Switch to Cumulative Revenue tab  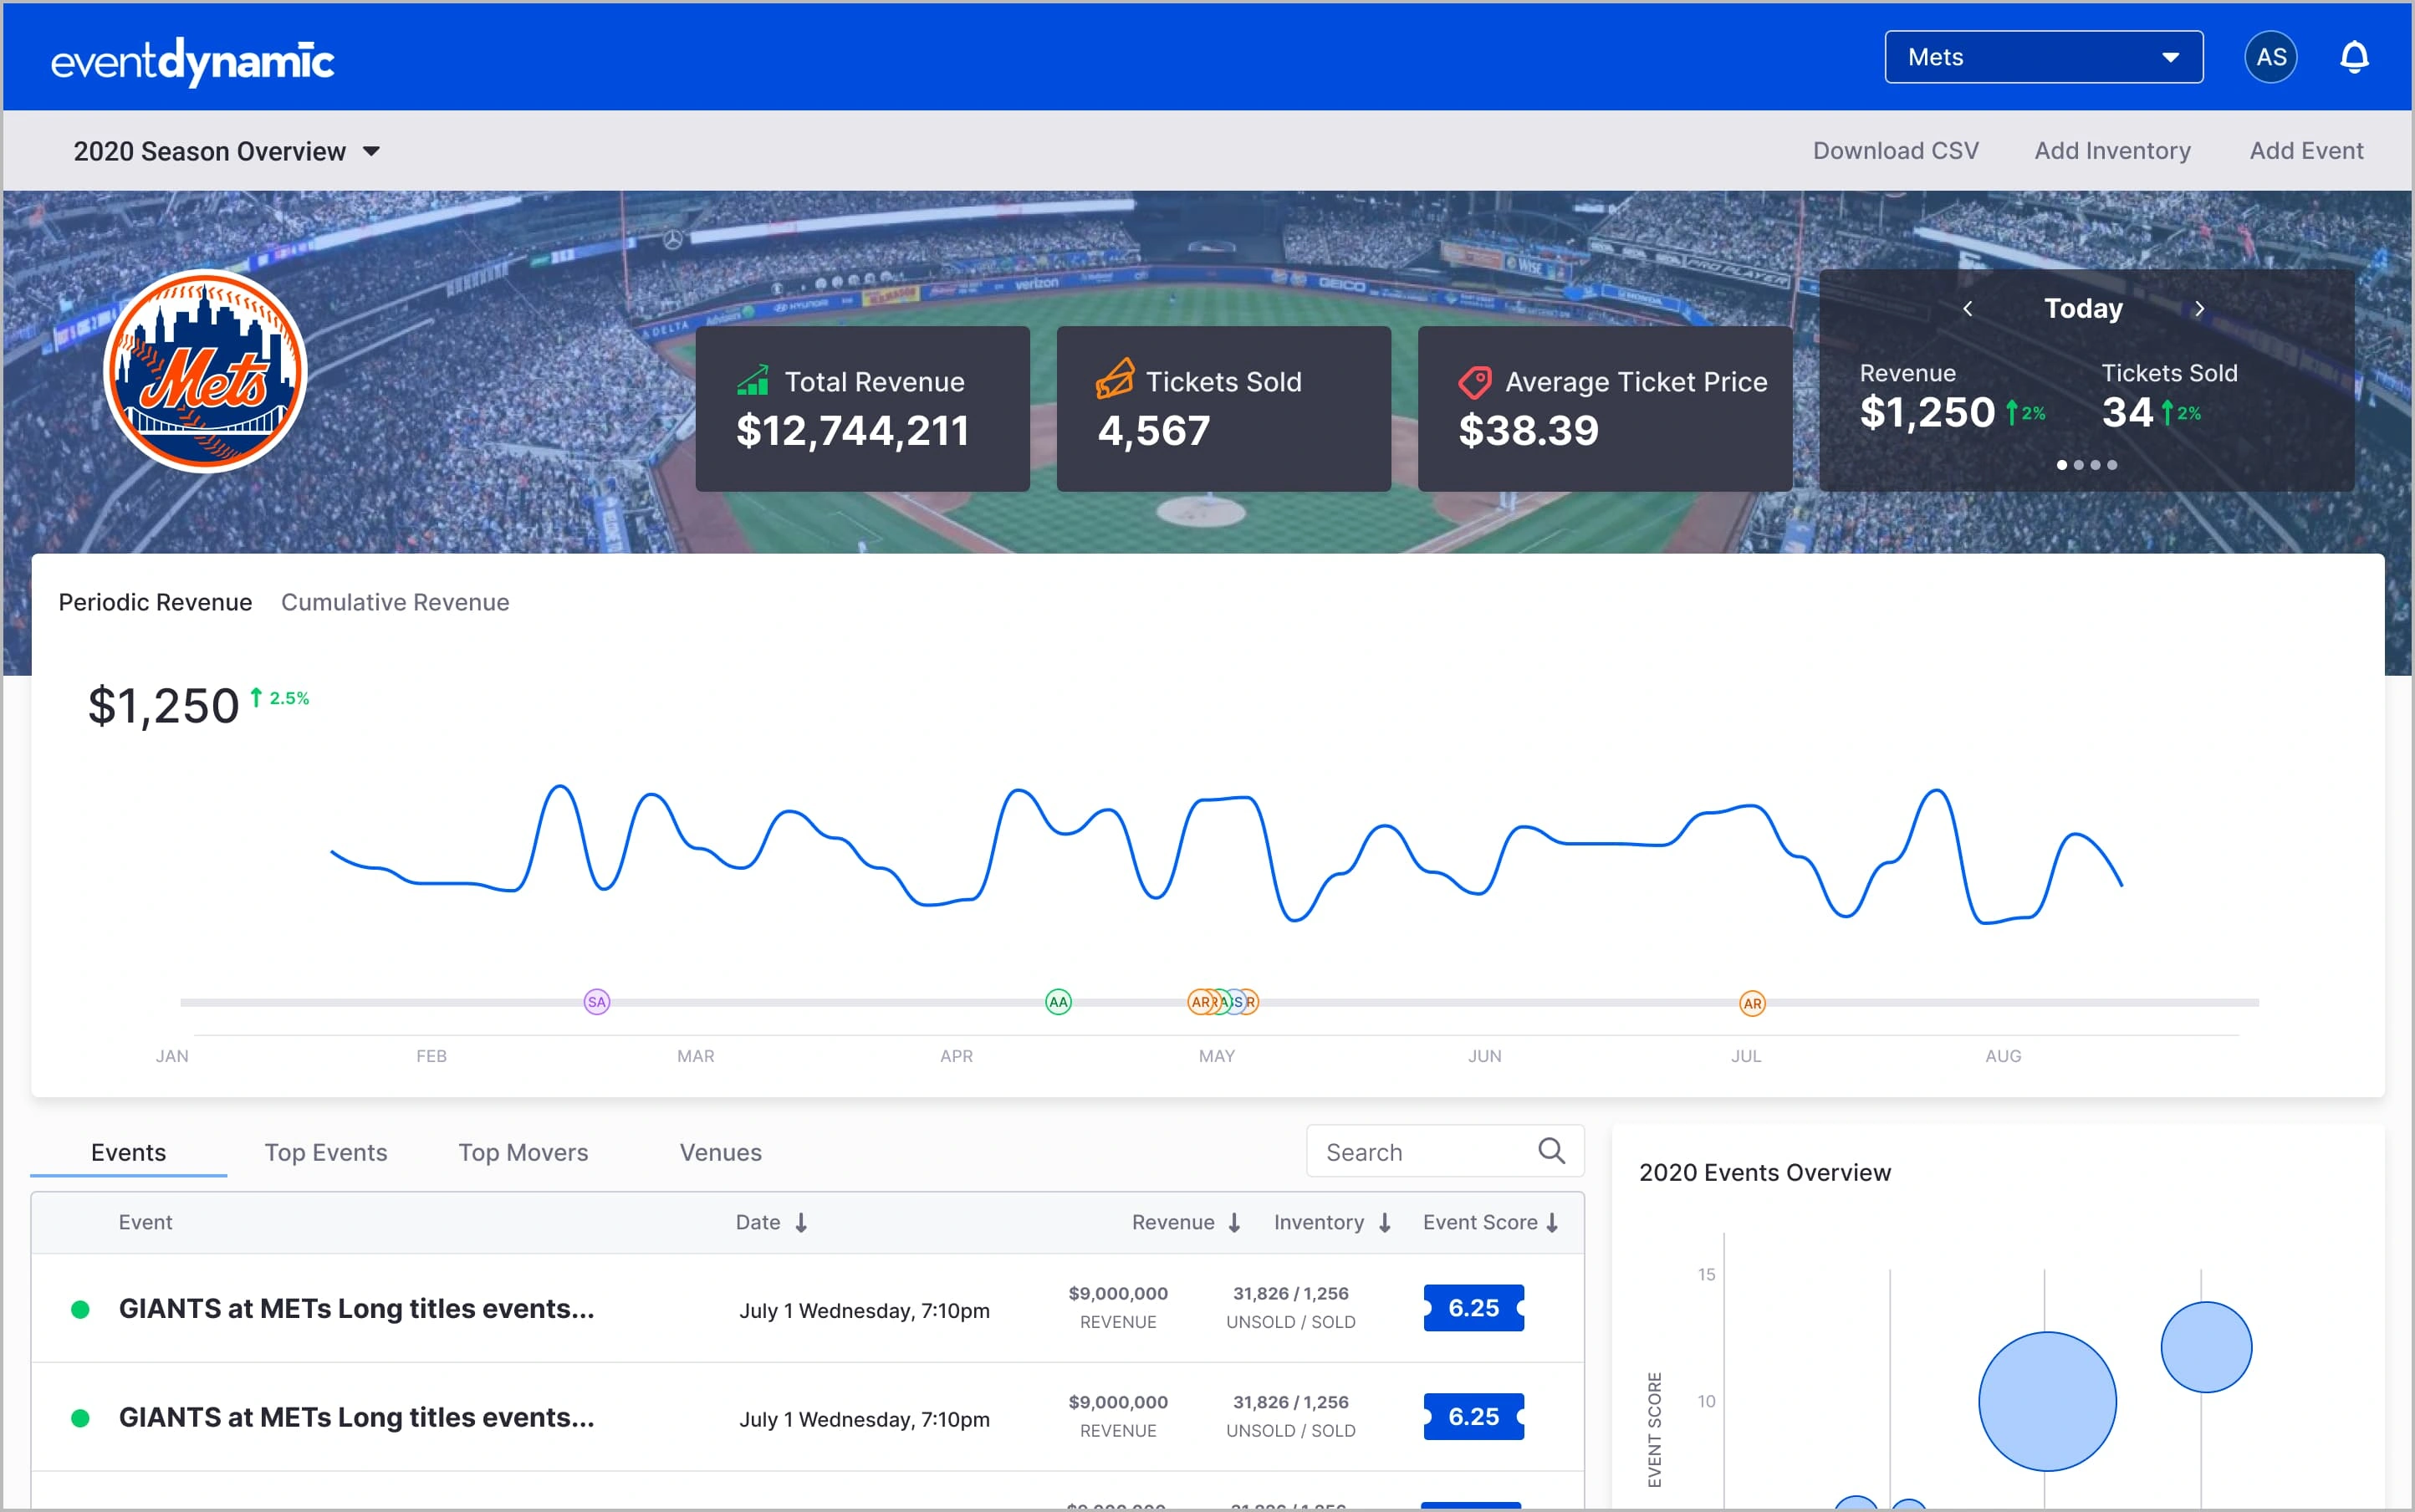tap(397, 601)
